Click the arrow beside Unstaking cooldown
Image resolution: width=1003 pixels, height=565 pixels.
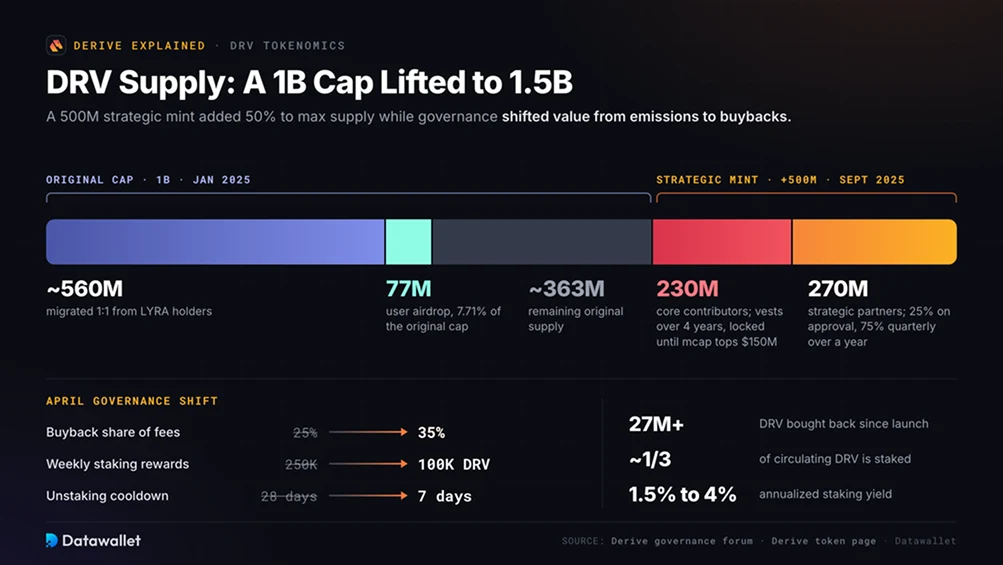coord(368,496)
